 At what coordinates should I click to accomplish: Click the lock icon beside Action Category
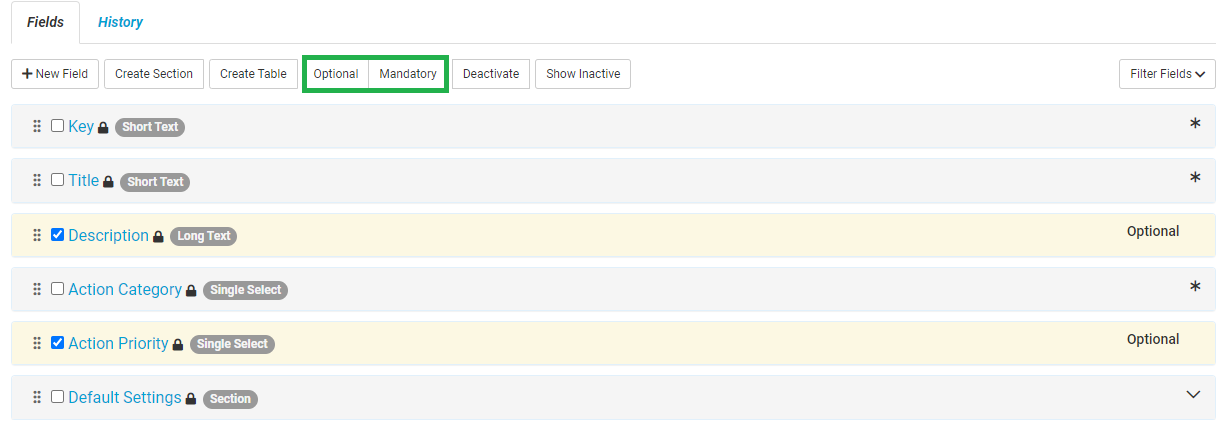click(192, 291)
